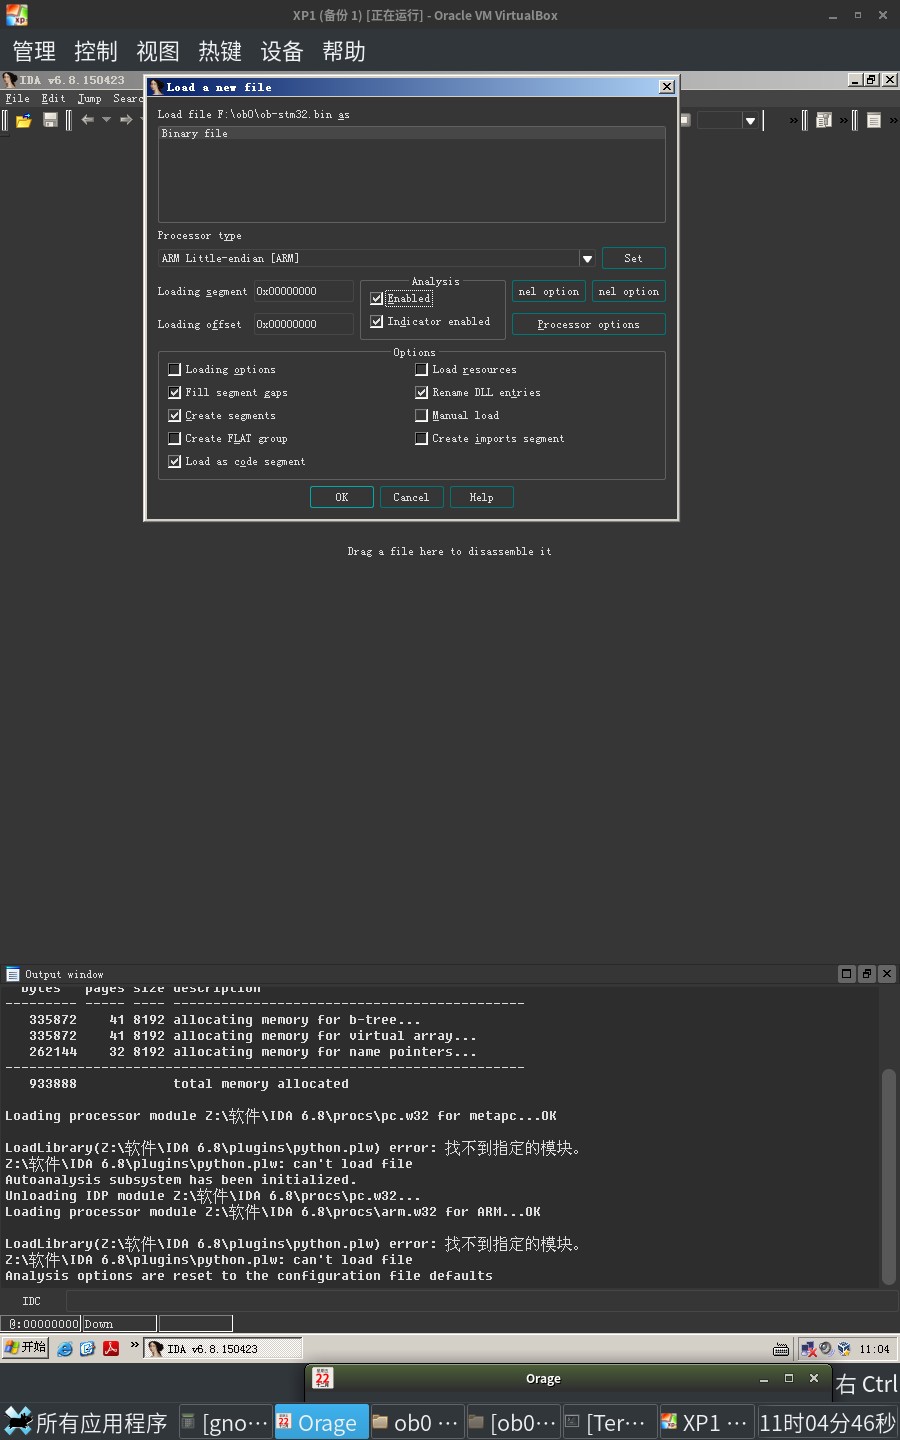The width and height of the screenshot is (900, 1440).
Task: Select Binary file in the format list
Action: [x=411, y=133]
